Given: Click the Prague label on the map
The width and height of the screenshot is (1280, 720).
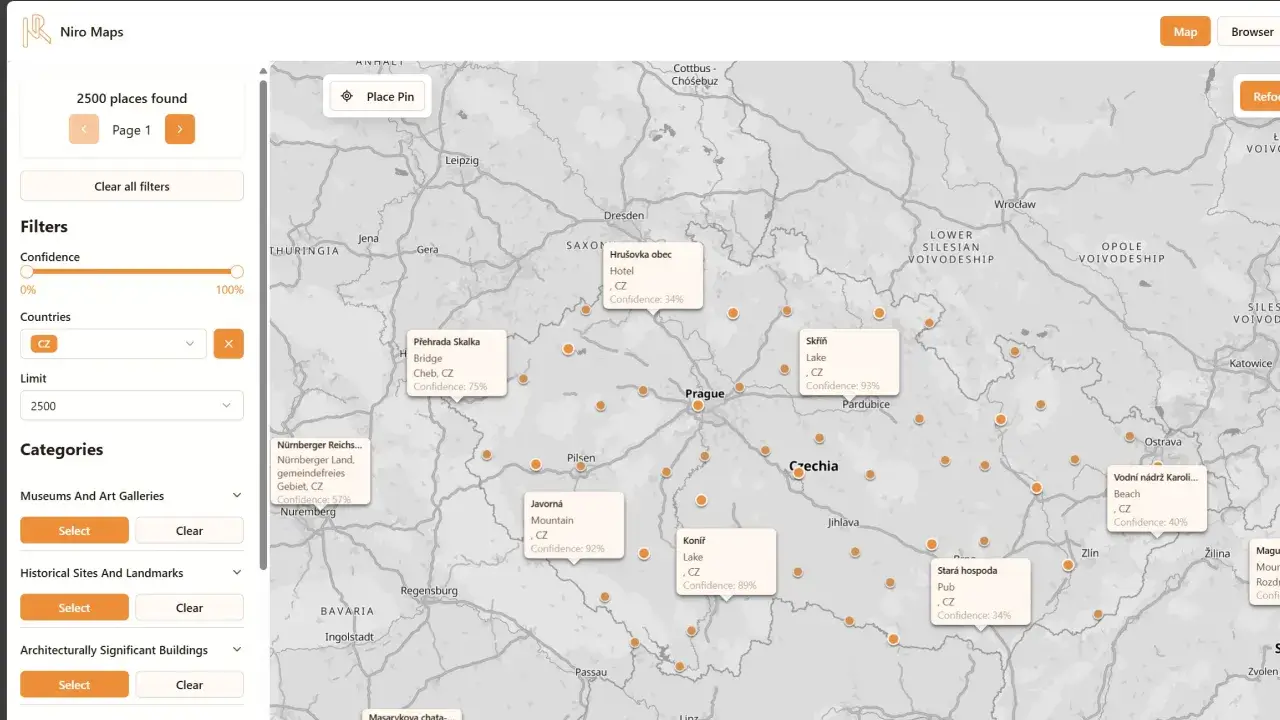Looking at the screenshot, I should 704,394.
